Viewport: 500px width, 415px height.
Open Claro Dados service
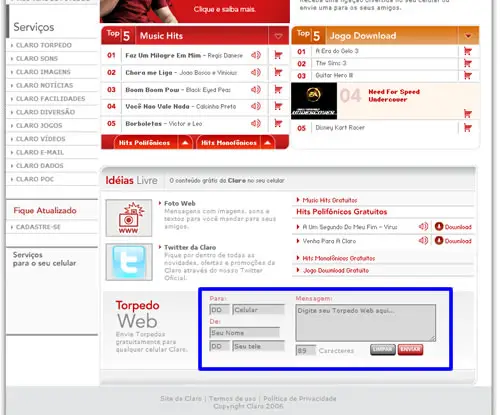pyautogui.click(x=39, y=166)
